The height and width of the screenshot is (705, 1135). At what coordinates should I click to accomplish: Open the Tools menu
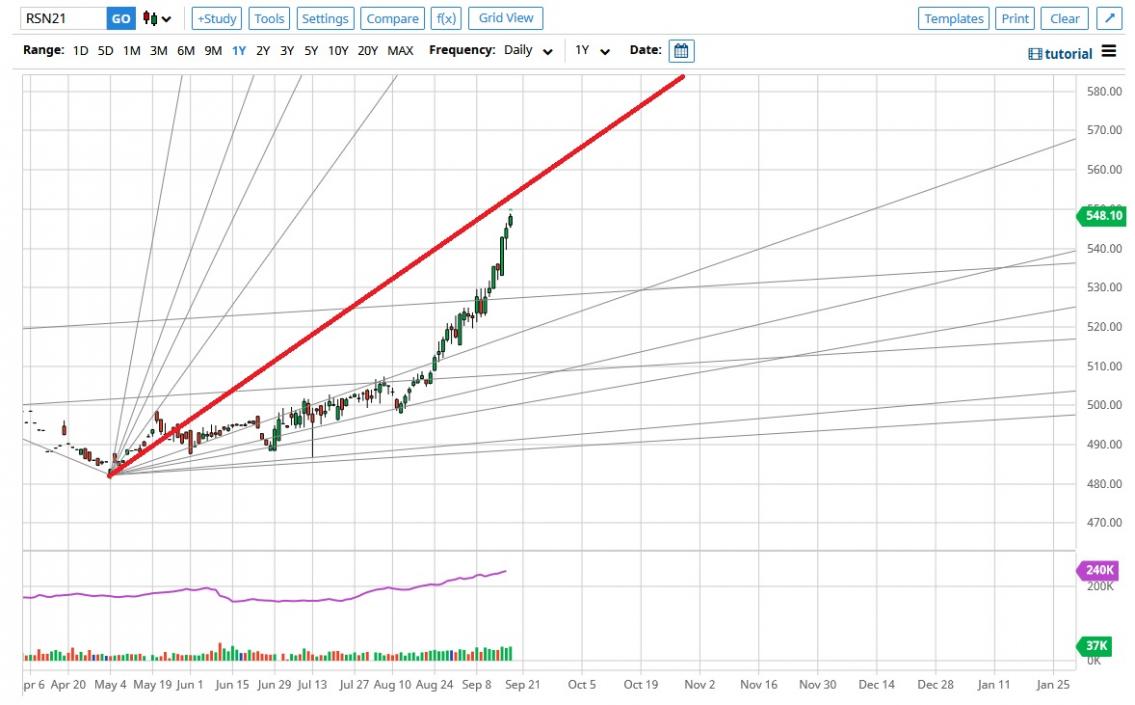(x=269, y=18)
